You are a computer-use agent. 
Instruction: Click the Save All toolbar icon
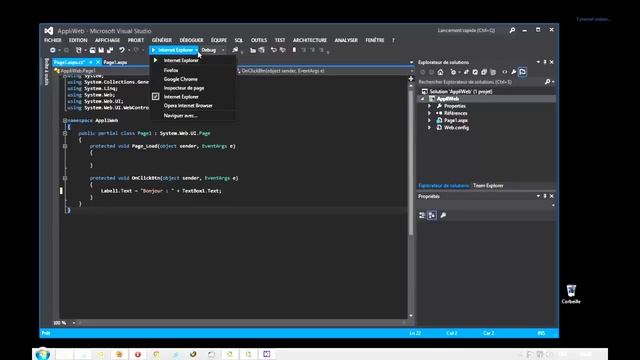pos(110,50)
